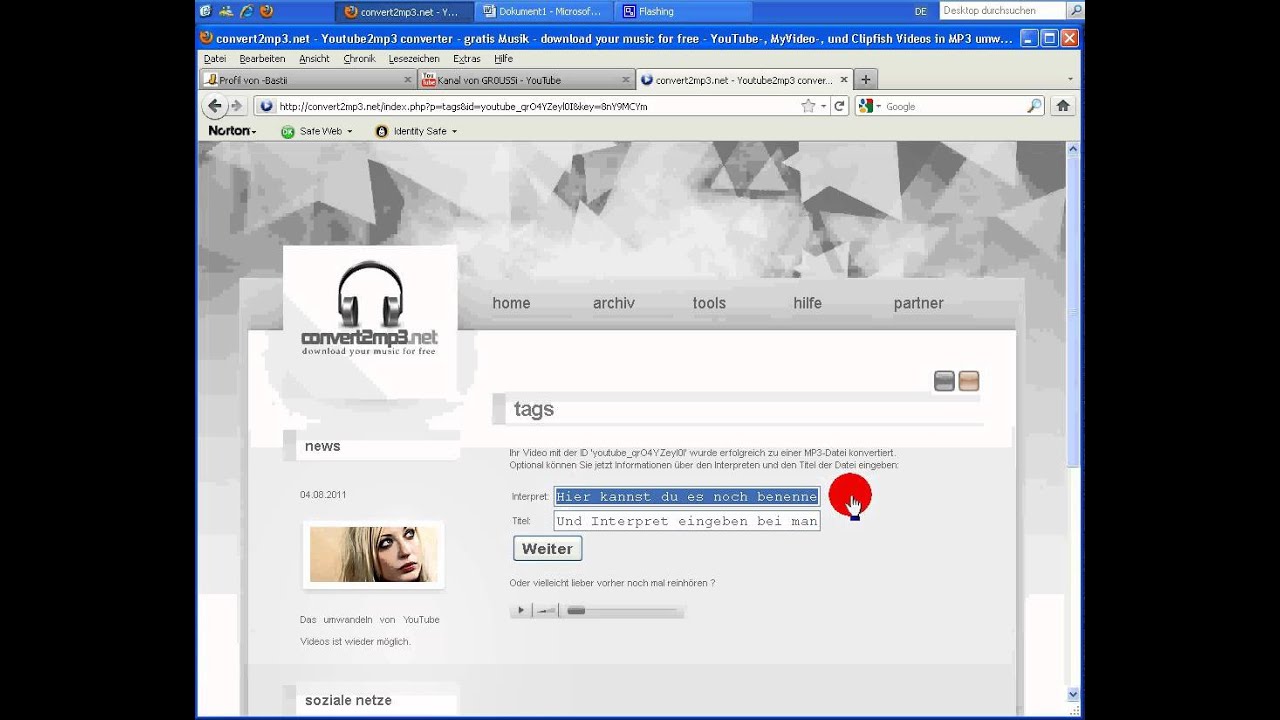Image resolution: width=1280 pixels, height=720 pixels.
Task: Click the Desktop durchsuchen search field
Action: [1002, 11]
